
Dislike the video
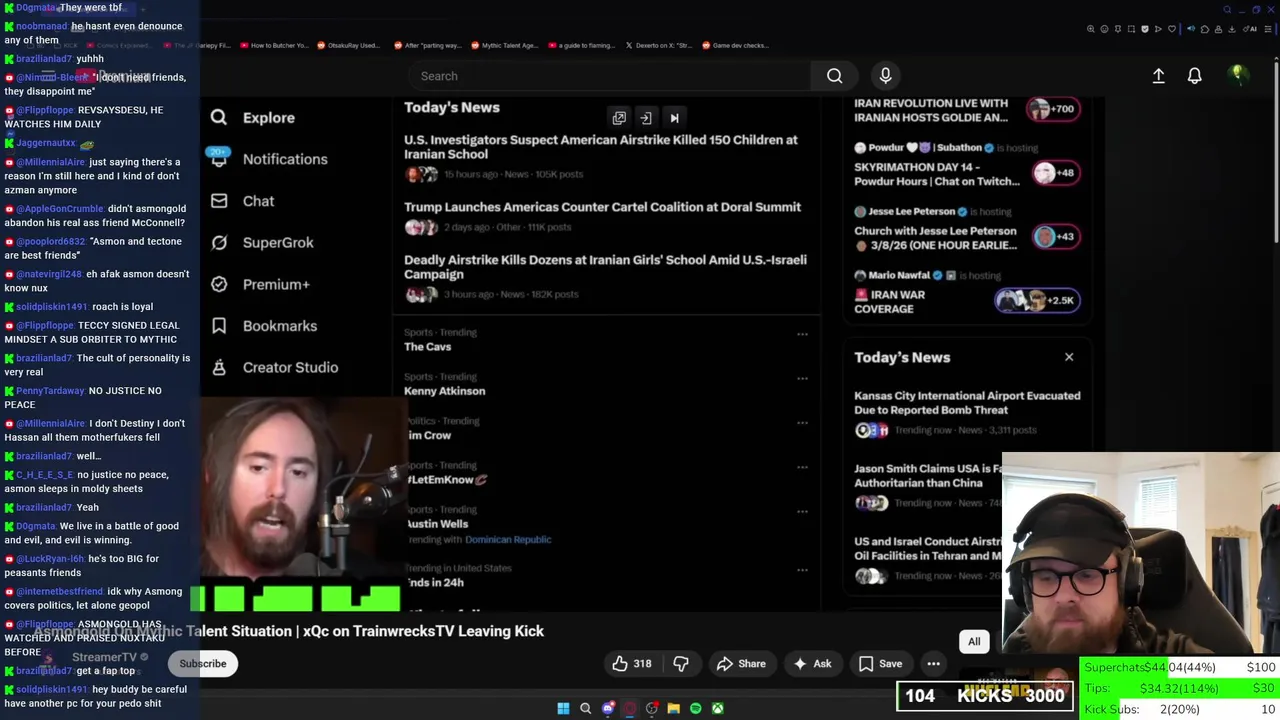[681, 664]
